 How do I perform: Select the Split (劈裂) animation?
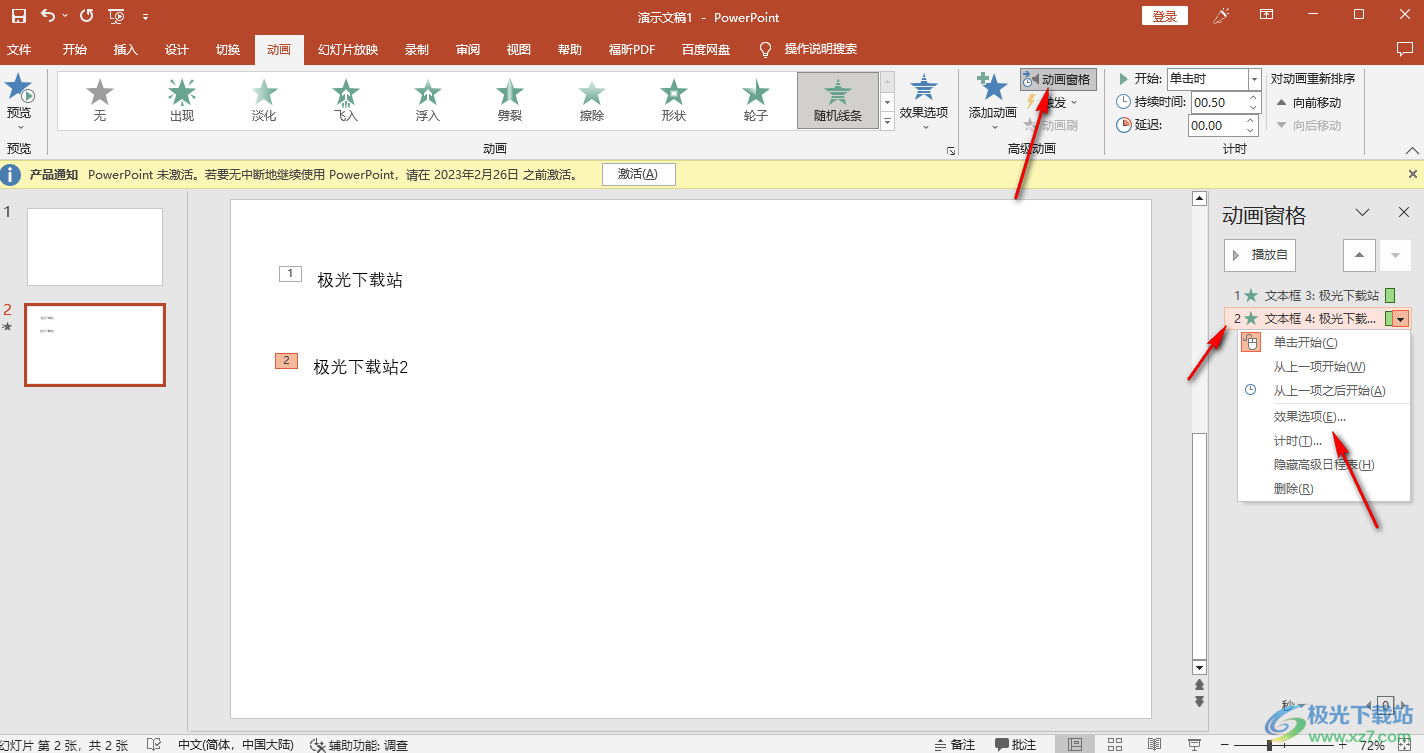coord(510,100)
